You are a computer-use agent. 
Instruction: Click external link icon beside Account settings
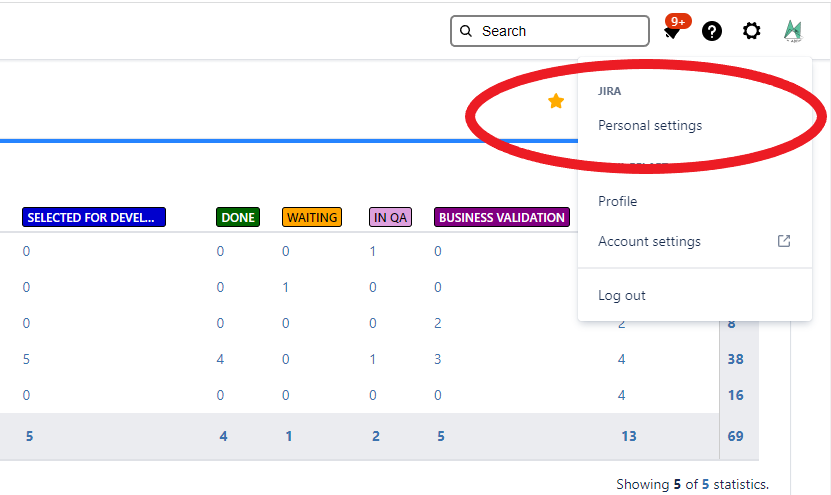(784, 241)
